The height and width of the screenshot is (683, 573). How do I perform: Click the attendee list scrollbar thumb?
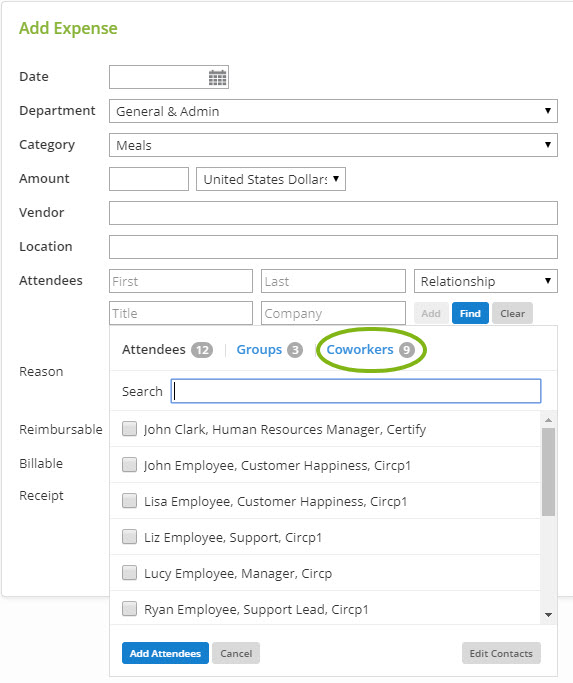(x=549, y=472)
